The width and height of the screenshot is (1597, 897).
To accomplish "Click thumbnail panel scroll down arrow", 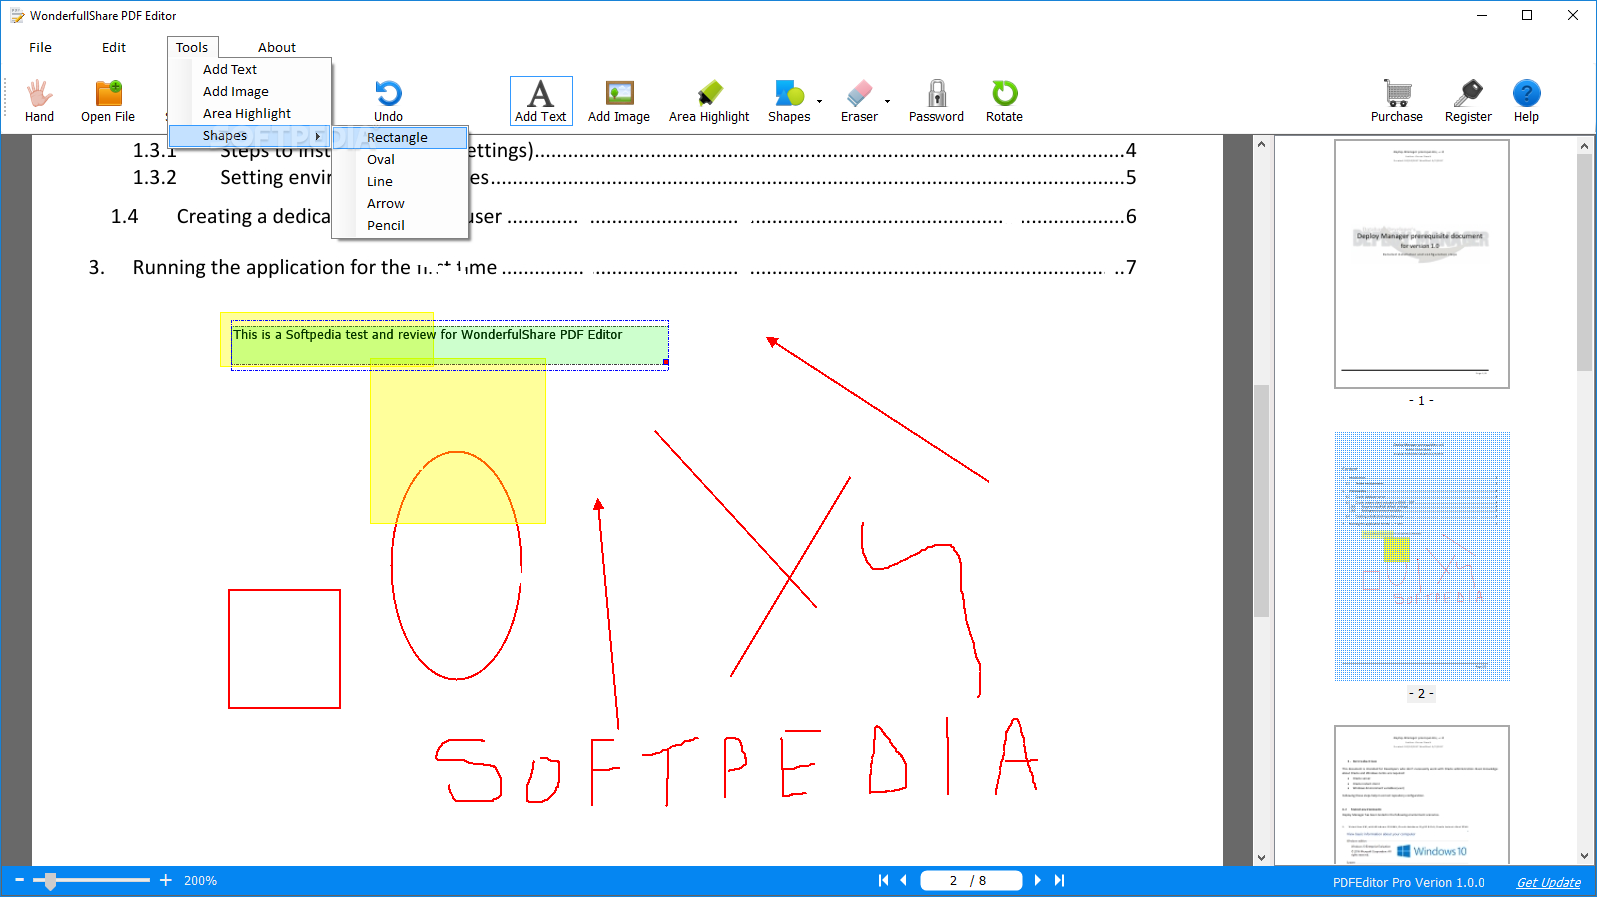I will (x=1584, y=856).
